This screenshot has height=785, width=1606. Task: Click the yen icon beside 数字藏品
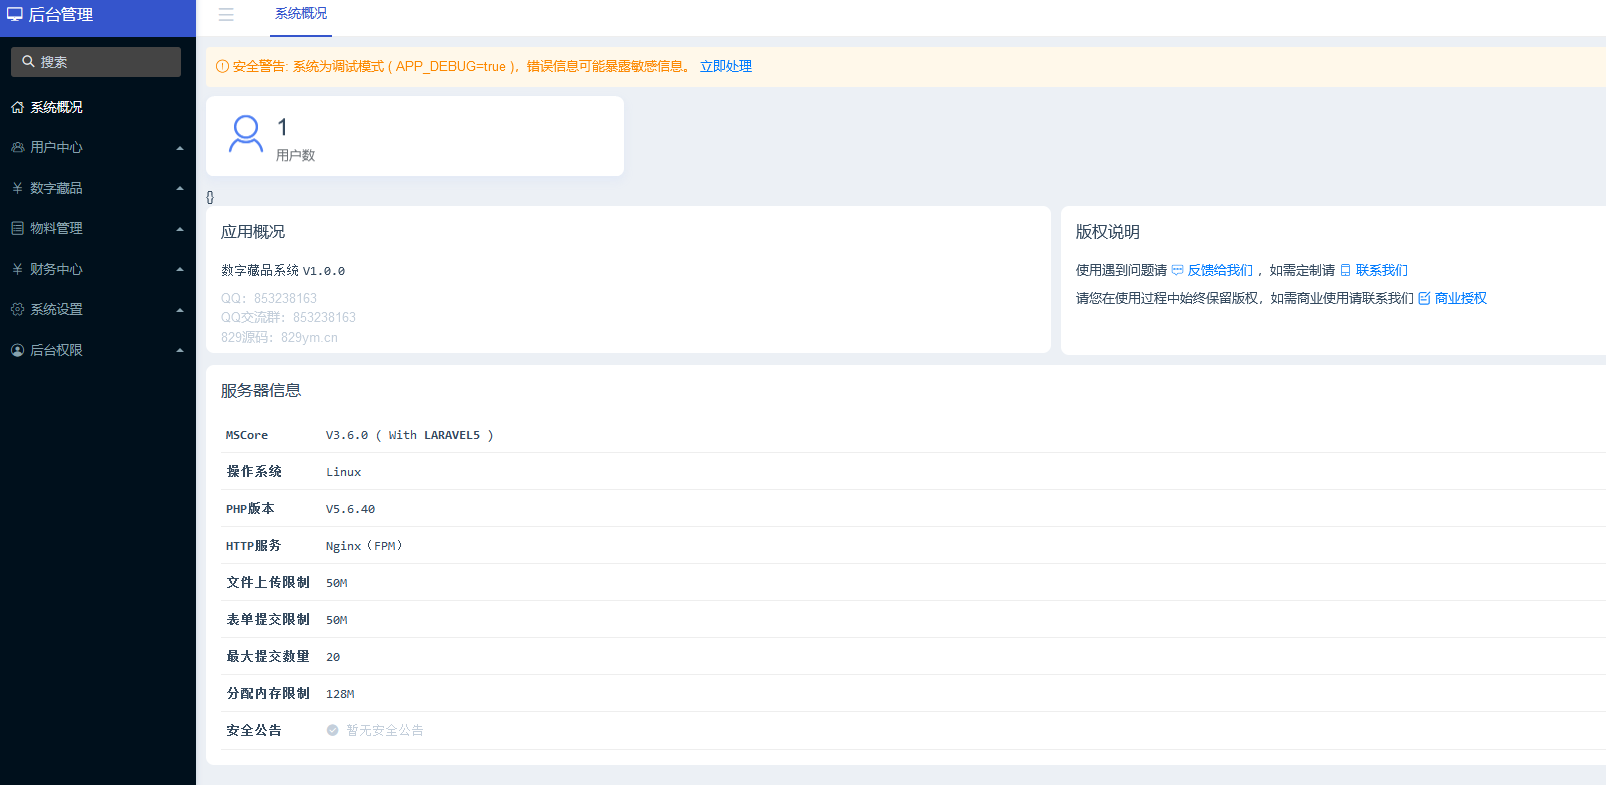[17, 188]
